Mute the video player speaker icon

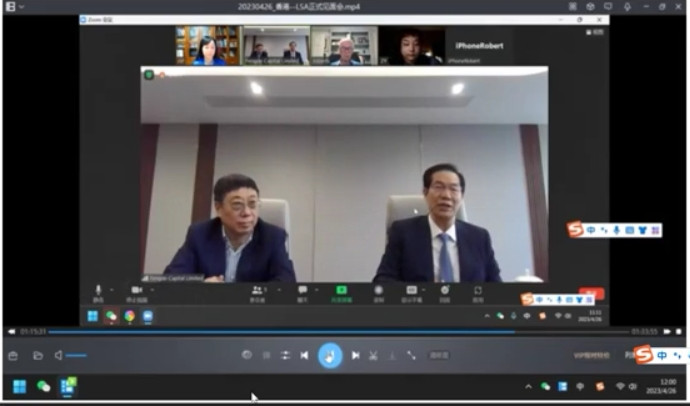pyautogui.click(x=59, y=355)
